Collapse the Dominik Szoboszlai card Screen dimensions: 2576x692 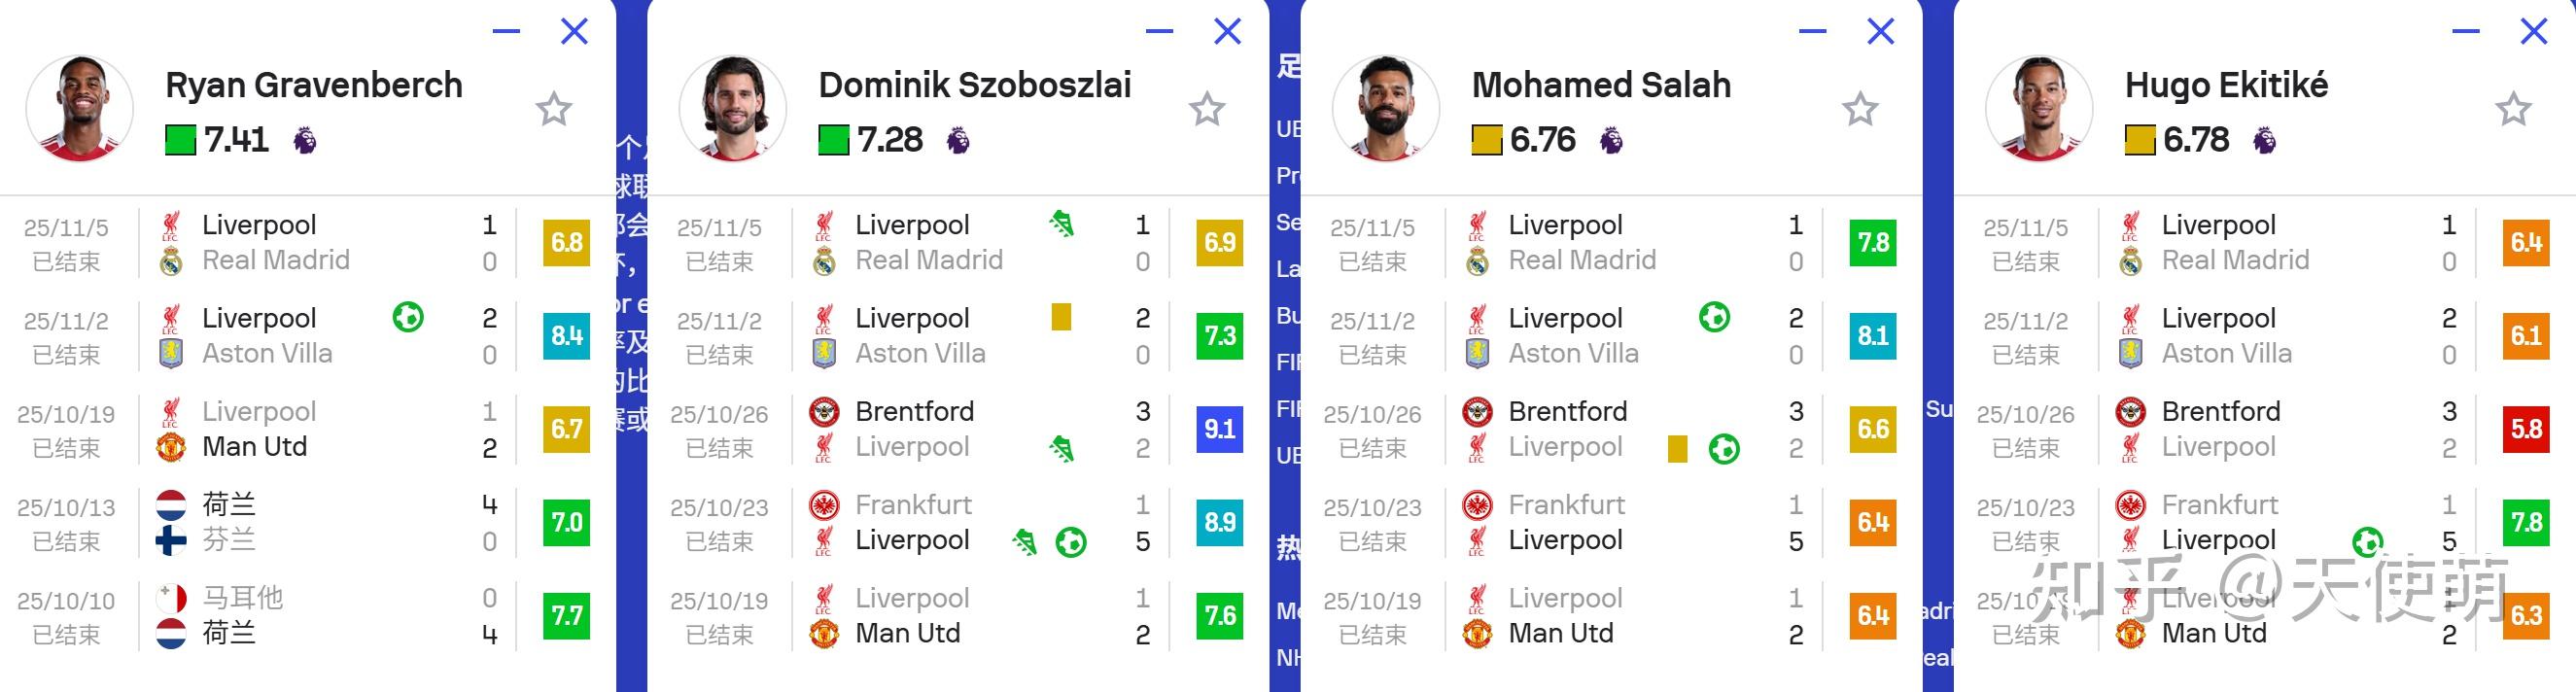(1159, 31)
